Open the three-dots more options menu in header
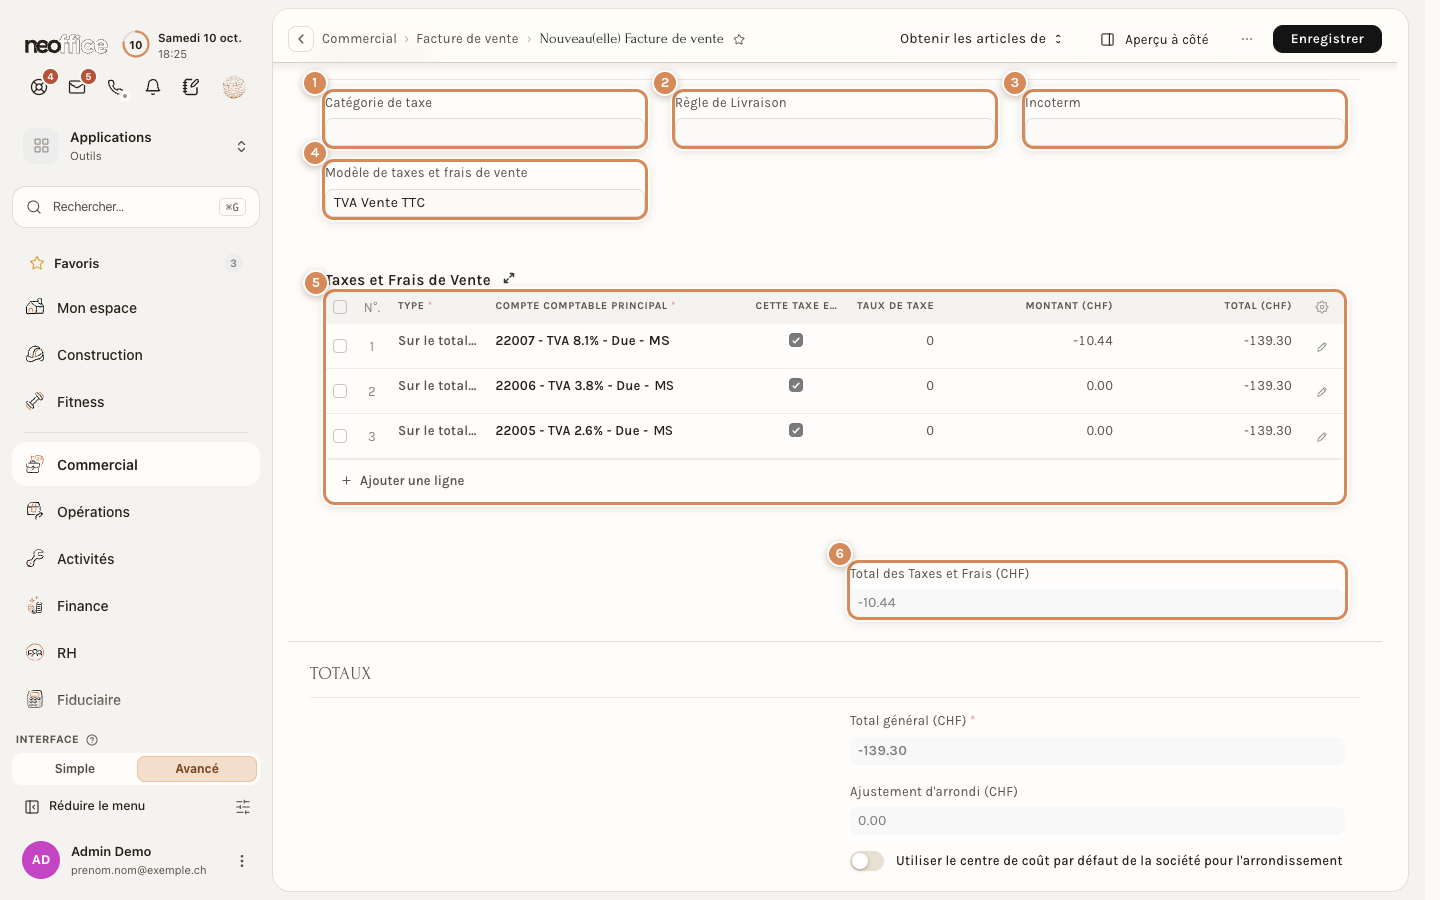 tap(1246, 39)
